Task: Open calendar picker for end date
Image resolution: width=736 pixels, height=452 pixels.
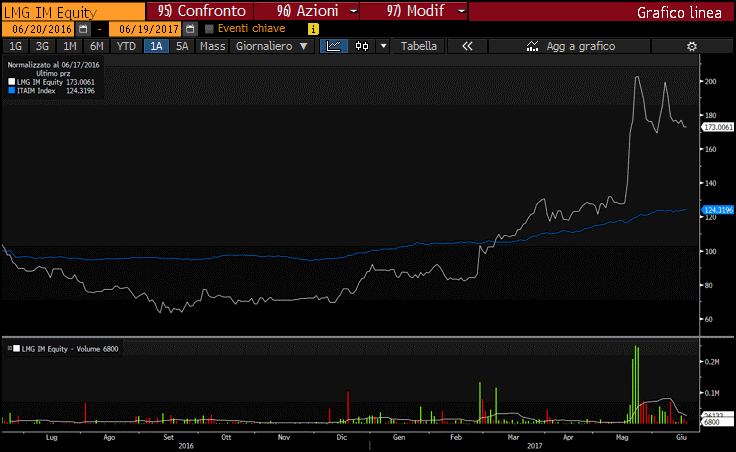Action: [186, 29]
